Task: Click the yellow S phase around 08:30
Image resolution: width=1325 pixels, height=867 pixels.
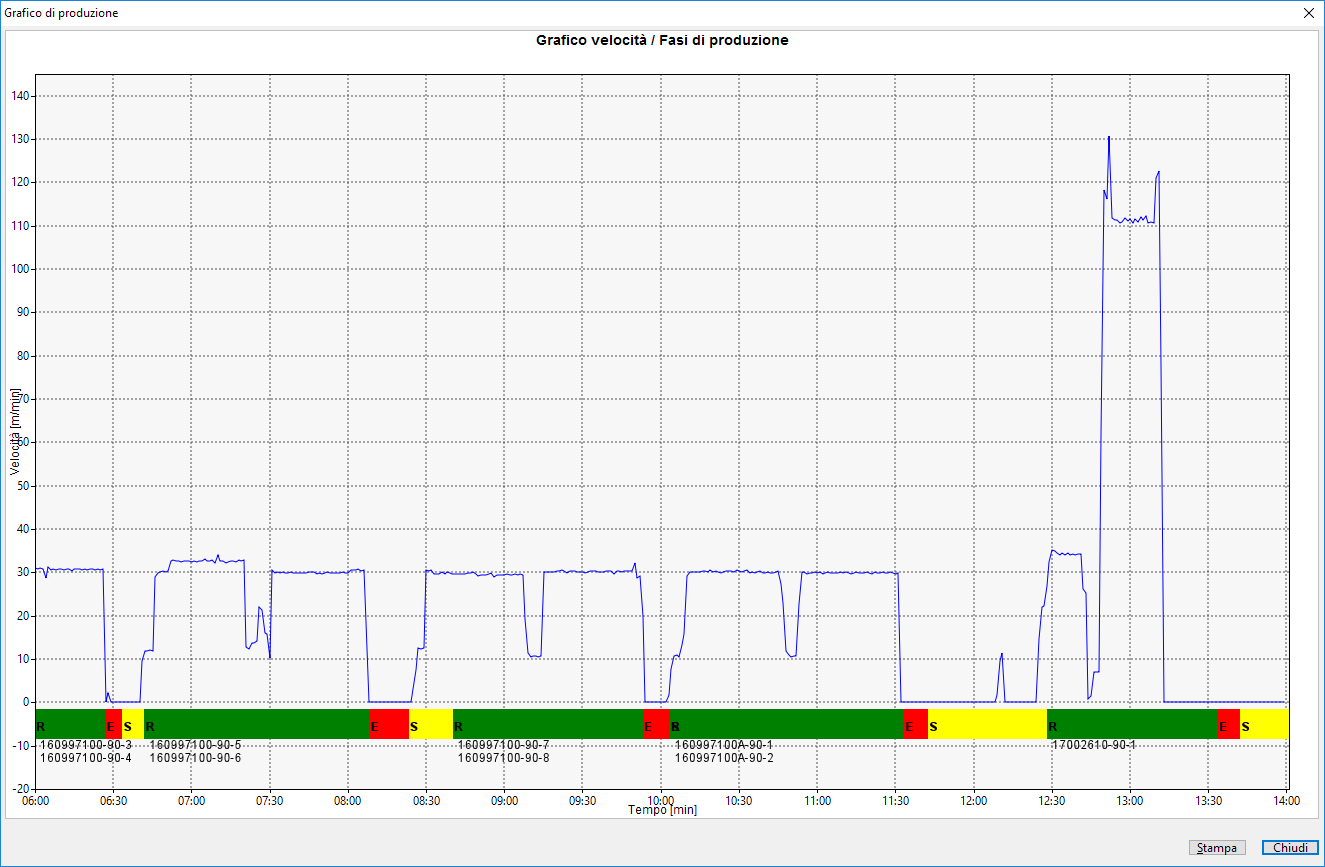Action: pyautogui.click(x=431, y=724)
